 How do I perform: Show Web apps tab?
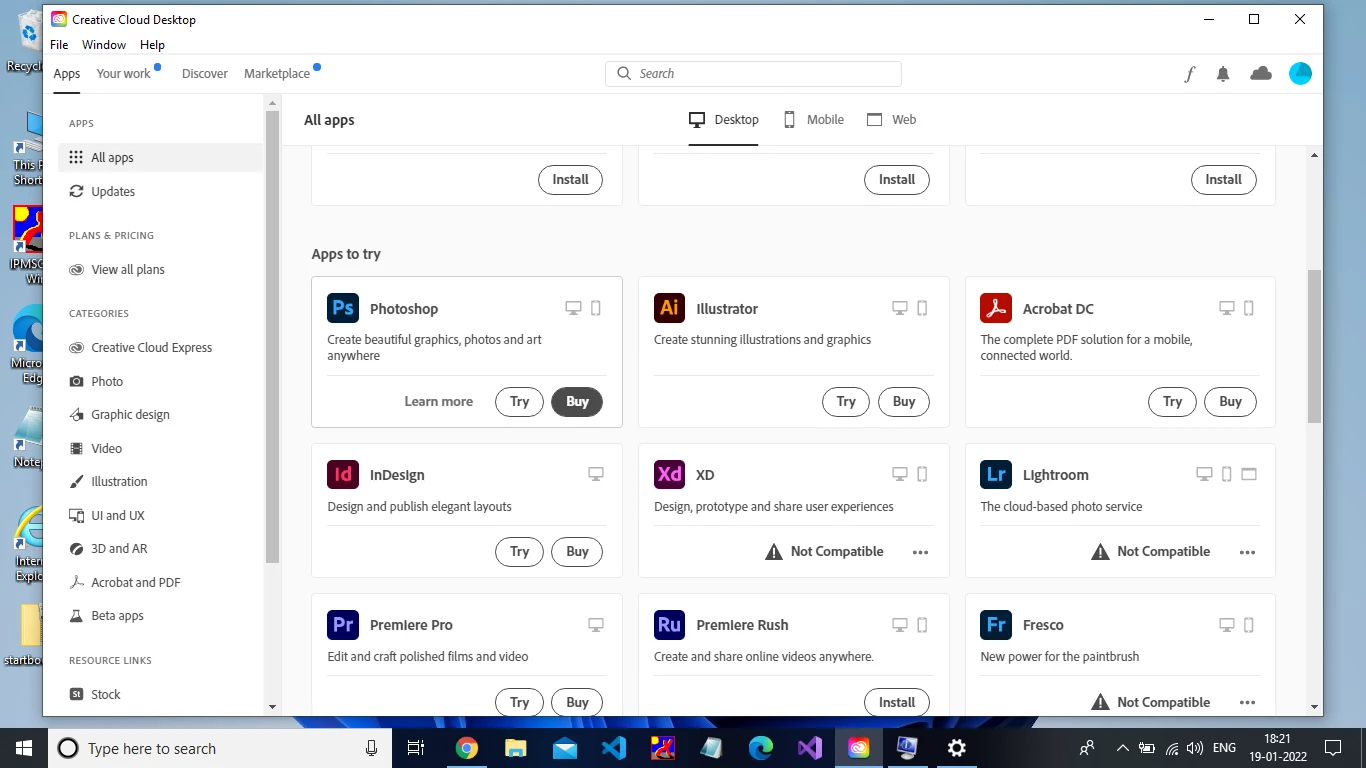click(891, 119)
